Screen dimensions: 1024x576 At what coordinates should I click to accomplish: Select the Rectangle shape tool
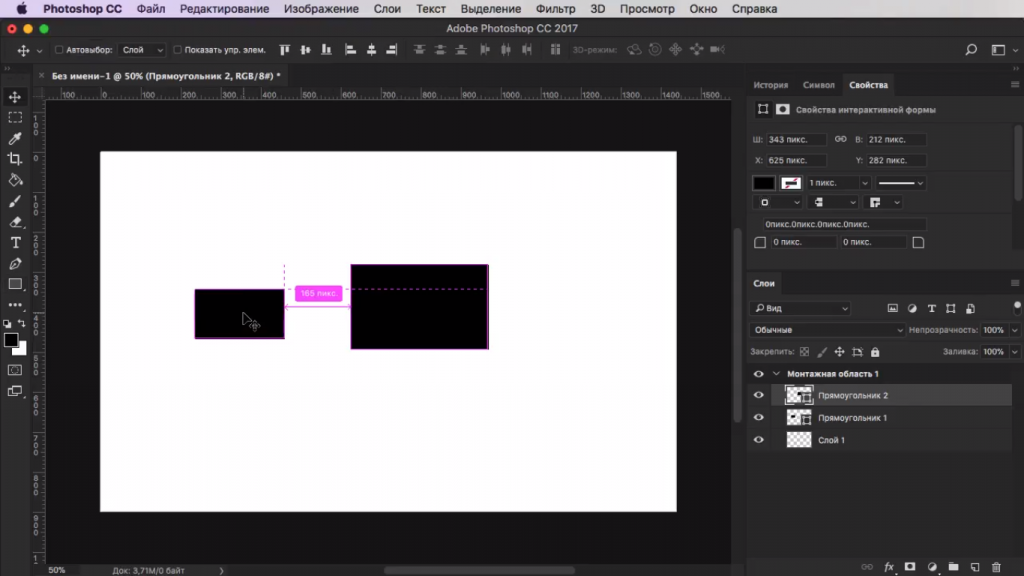15,285
